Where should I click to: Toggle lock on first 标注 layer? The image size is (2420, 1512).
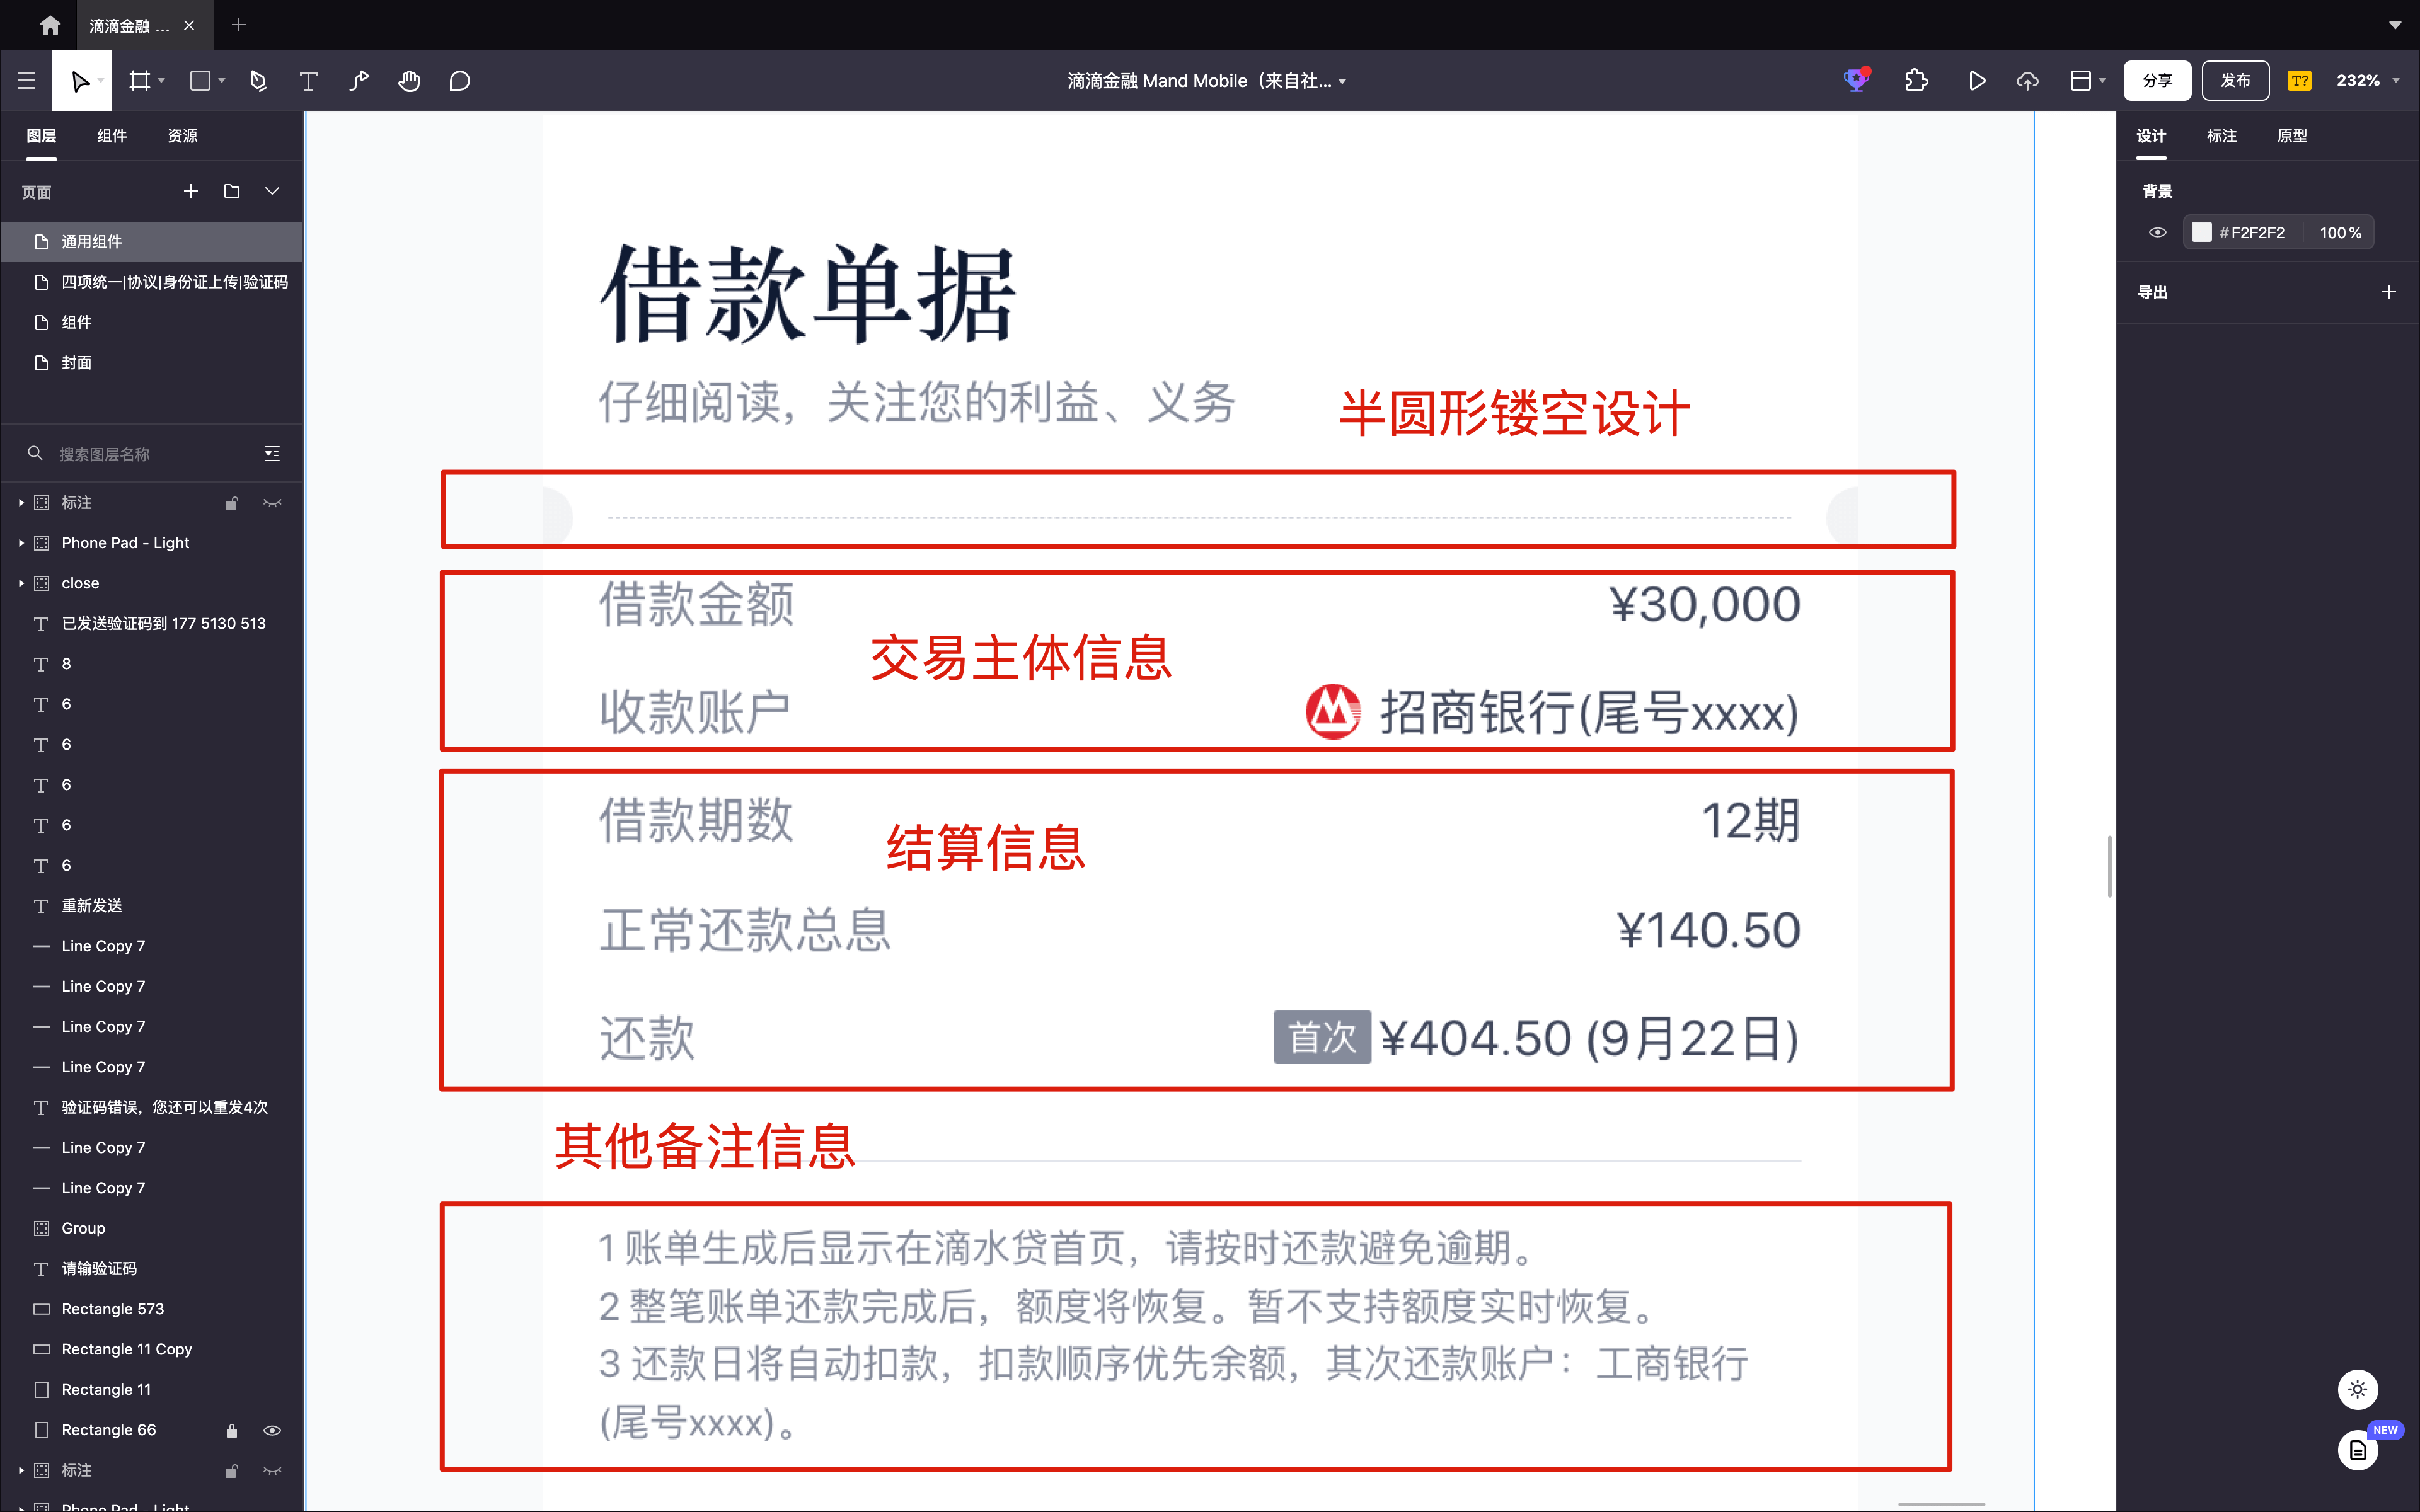pyautogui.click(x=231, y=503)
